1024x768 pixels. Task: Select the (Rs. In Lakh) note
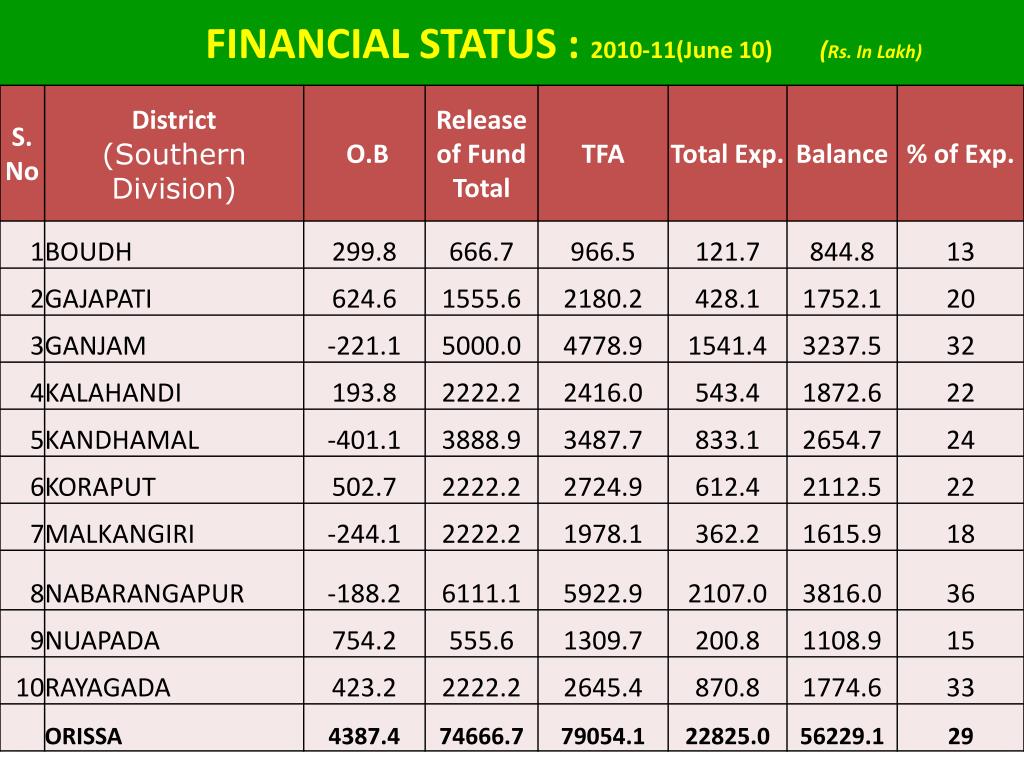[x=871, y=51]
